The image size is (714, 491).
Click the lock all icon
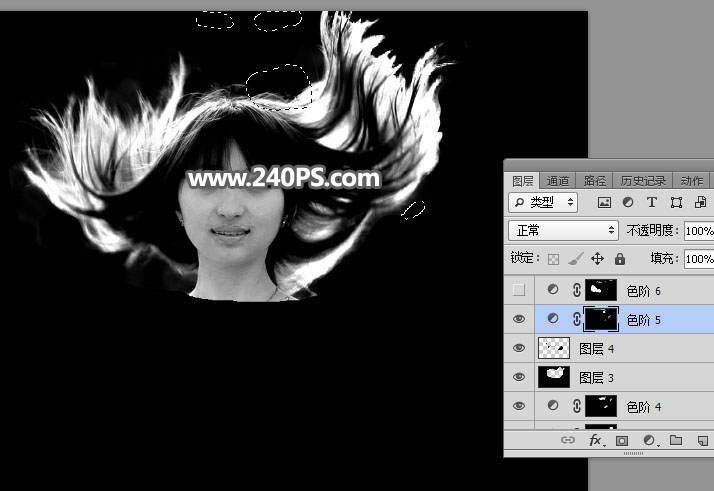(620, 259)
